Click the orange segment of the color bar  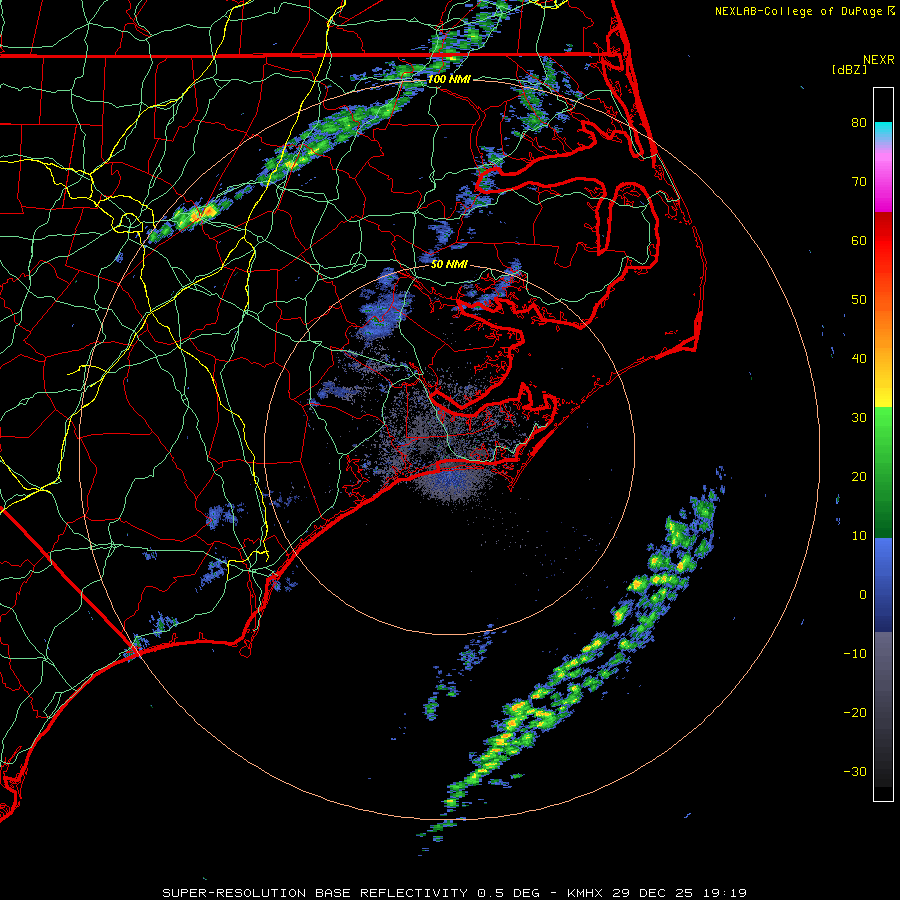point(883,330)
